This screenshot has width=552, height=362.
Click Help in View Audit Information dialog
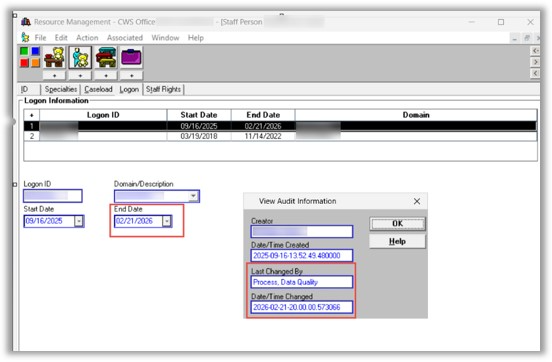(x=397, y=242)
